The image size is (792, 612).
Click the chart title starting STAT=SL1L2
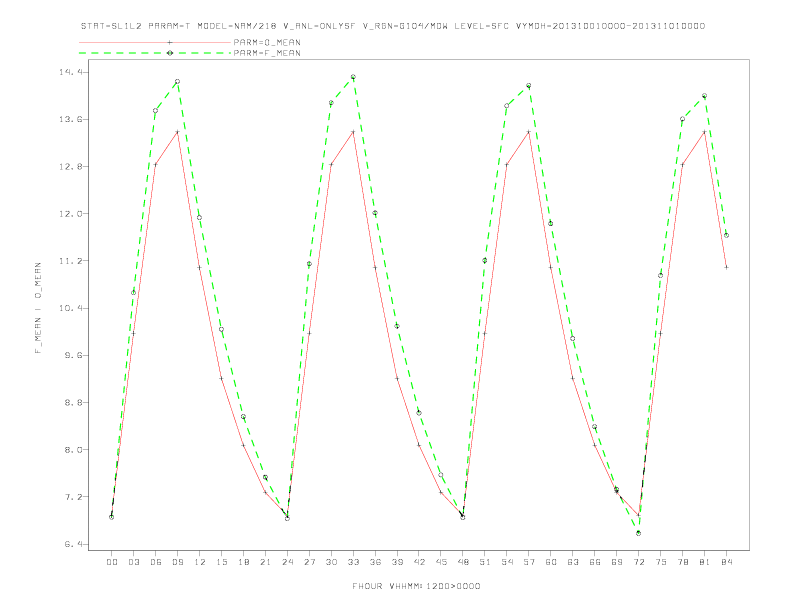click(392, 26)
